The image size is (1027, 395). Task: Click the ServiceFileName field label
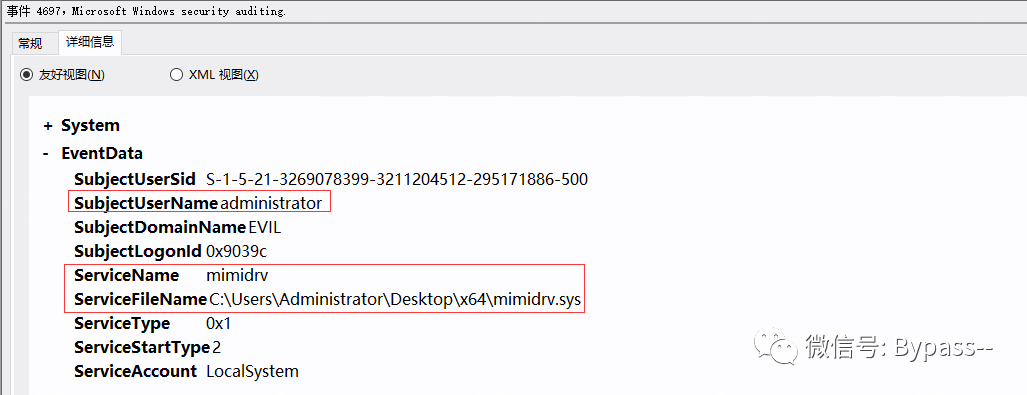[141, 300]
